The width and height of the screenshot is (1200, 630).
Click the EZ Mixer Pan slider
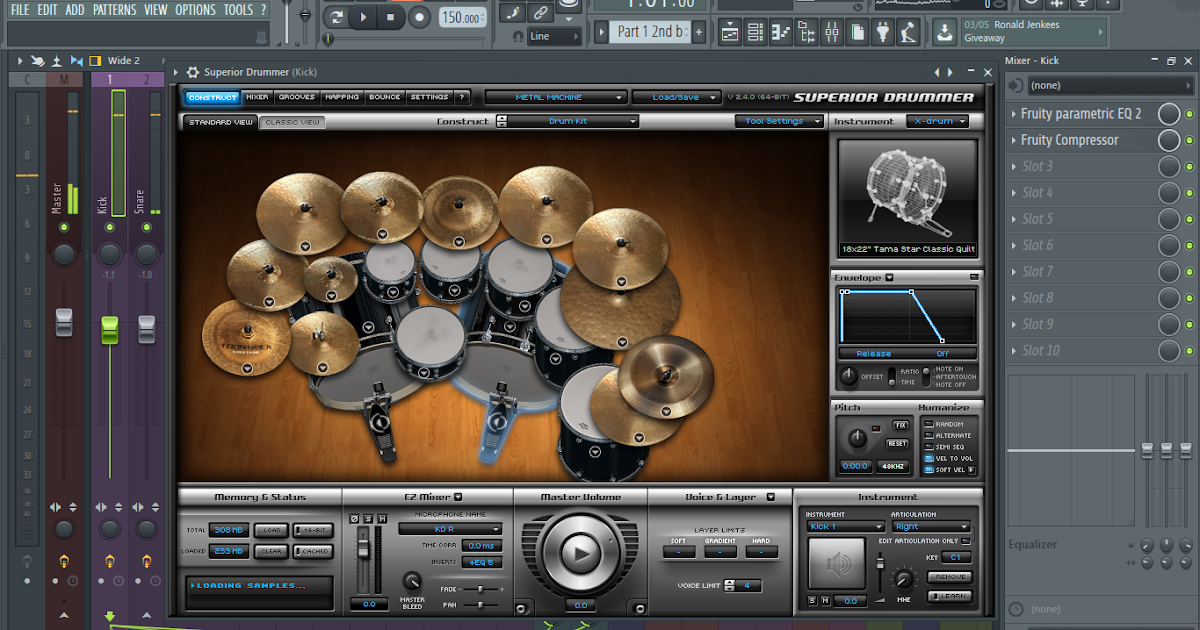(481, 605)
